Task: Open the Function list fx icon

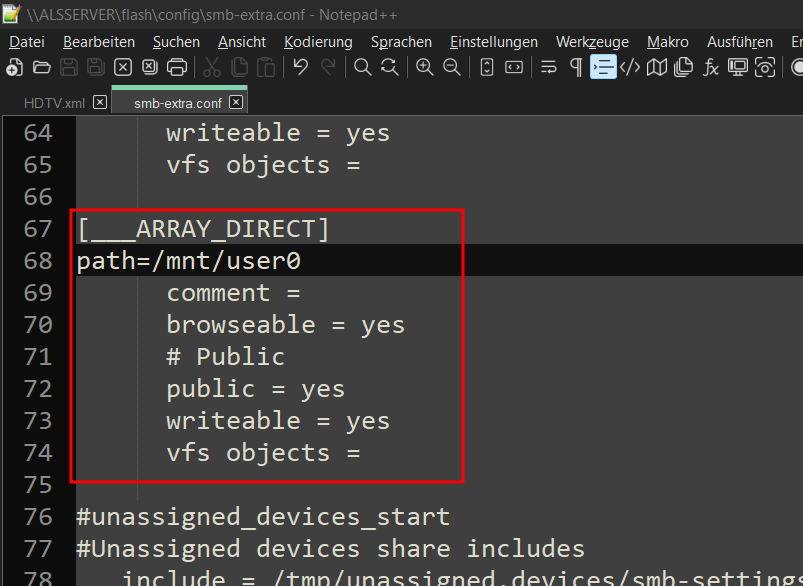Action: (711, 67)
